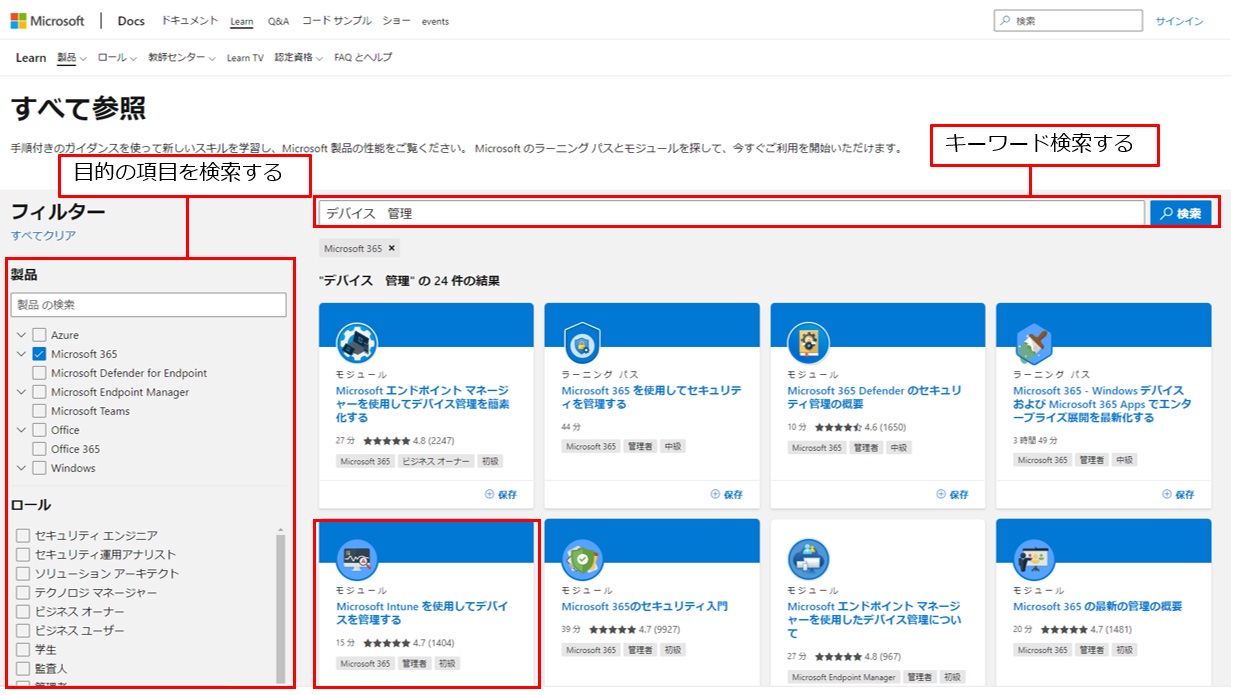The image size is (1233, 695).
Task: Click the 製品 の検索 filter field
Action: click(148, 304)
